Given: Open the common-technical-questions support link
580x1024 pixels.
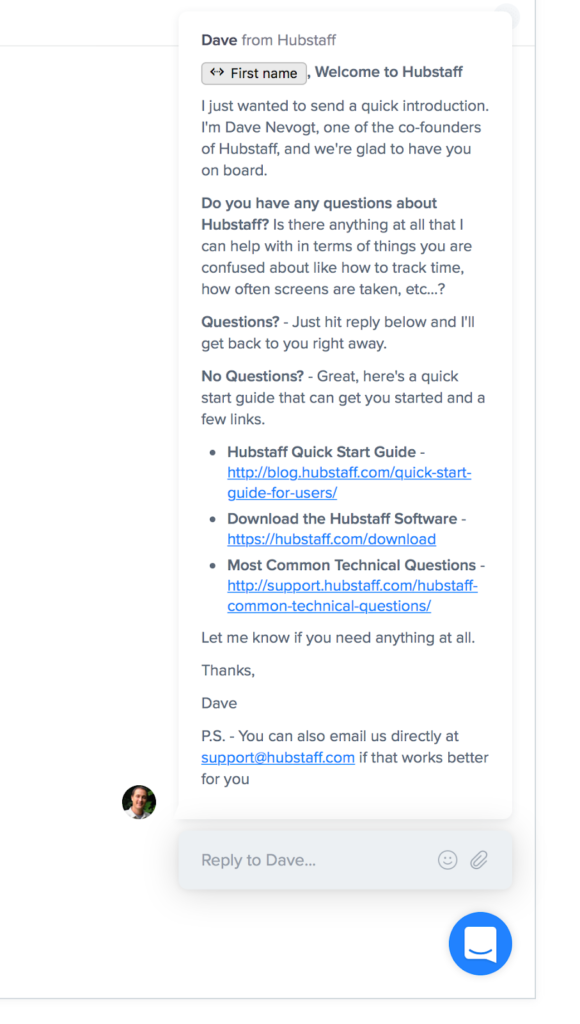Looking at the screenshot, I should click(352, 596).
